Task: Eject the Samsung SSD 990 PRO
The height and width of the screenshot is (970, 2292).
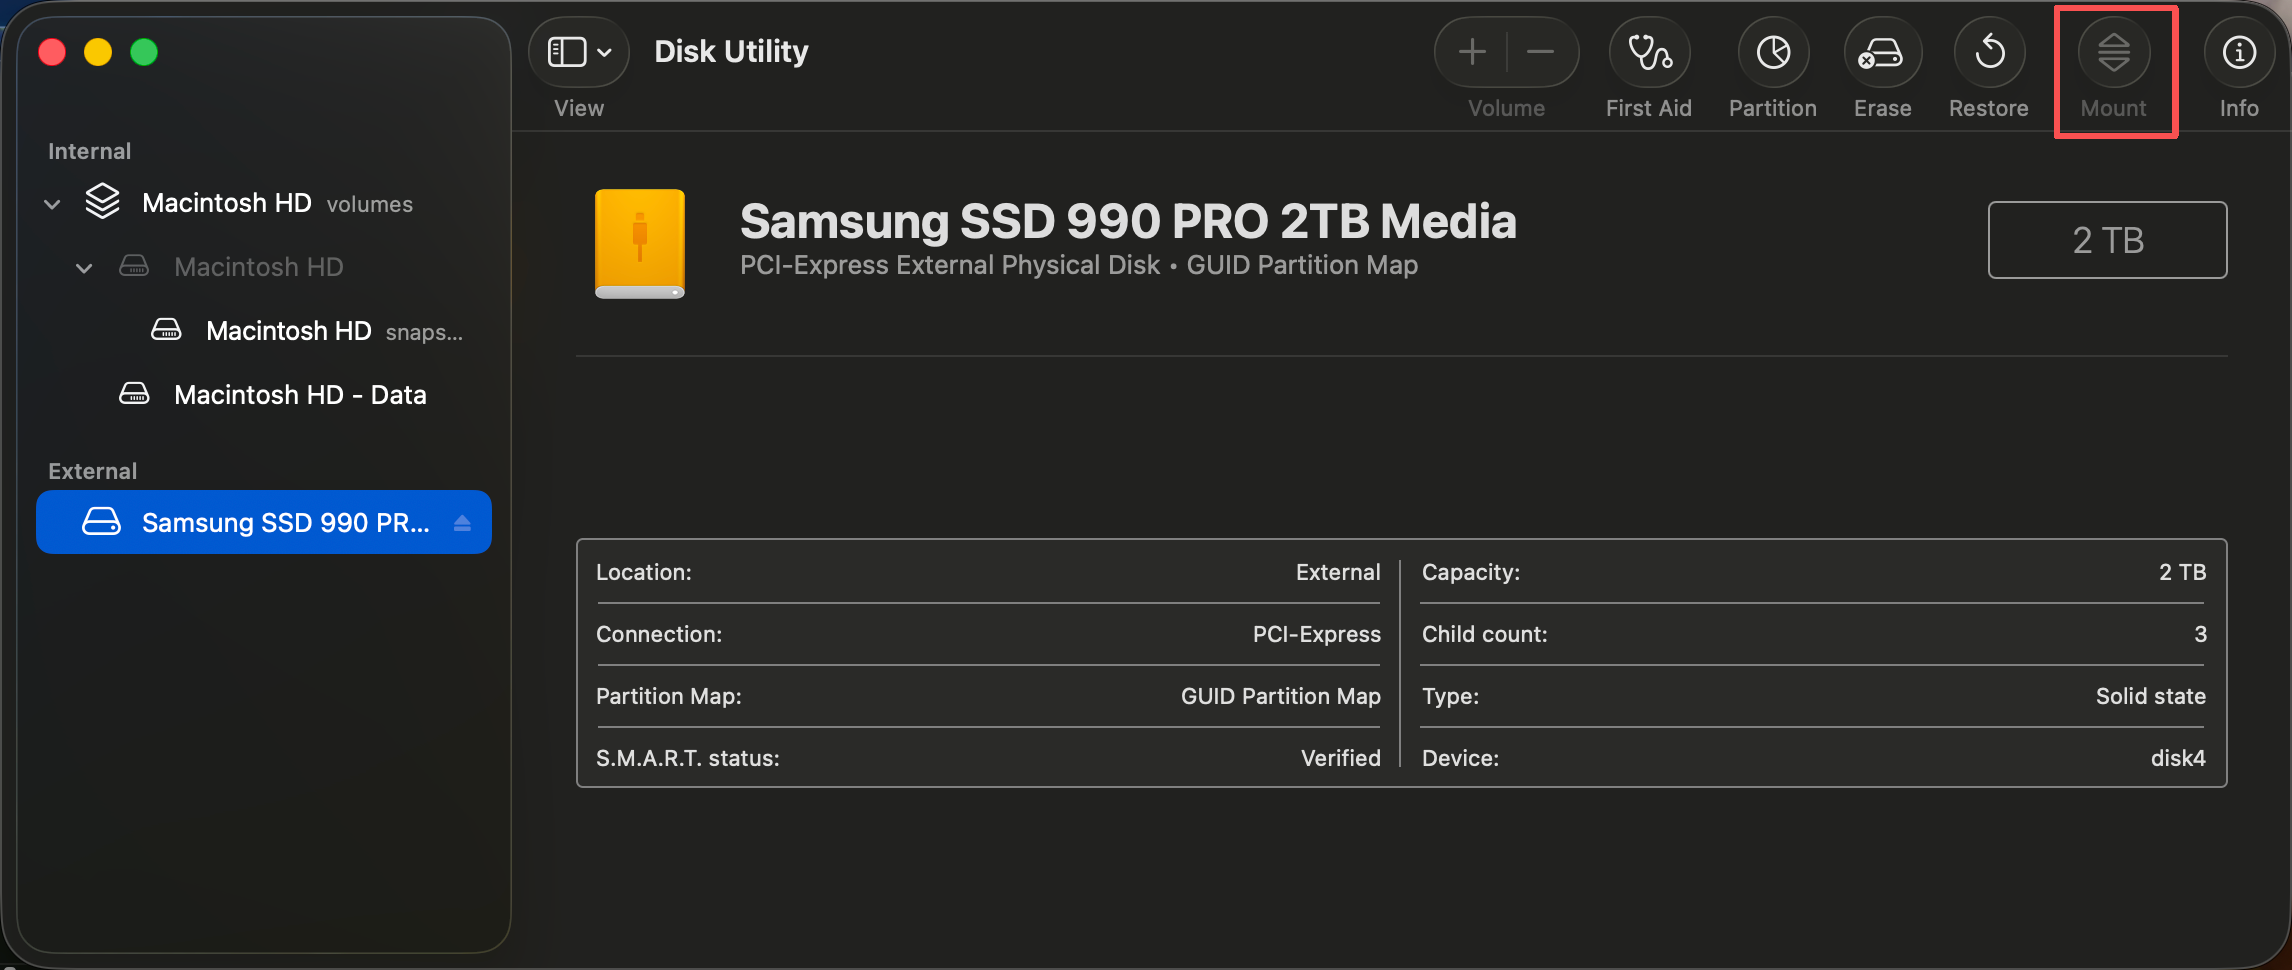Action: point(462,523)
